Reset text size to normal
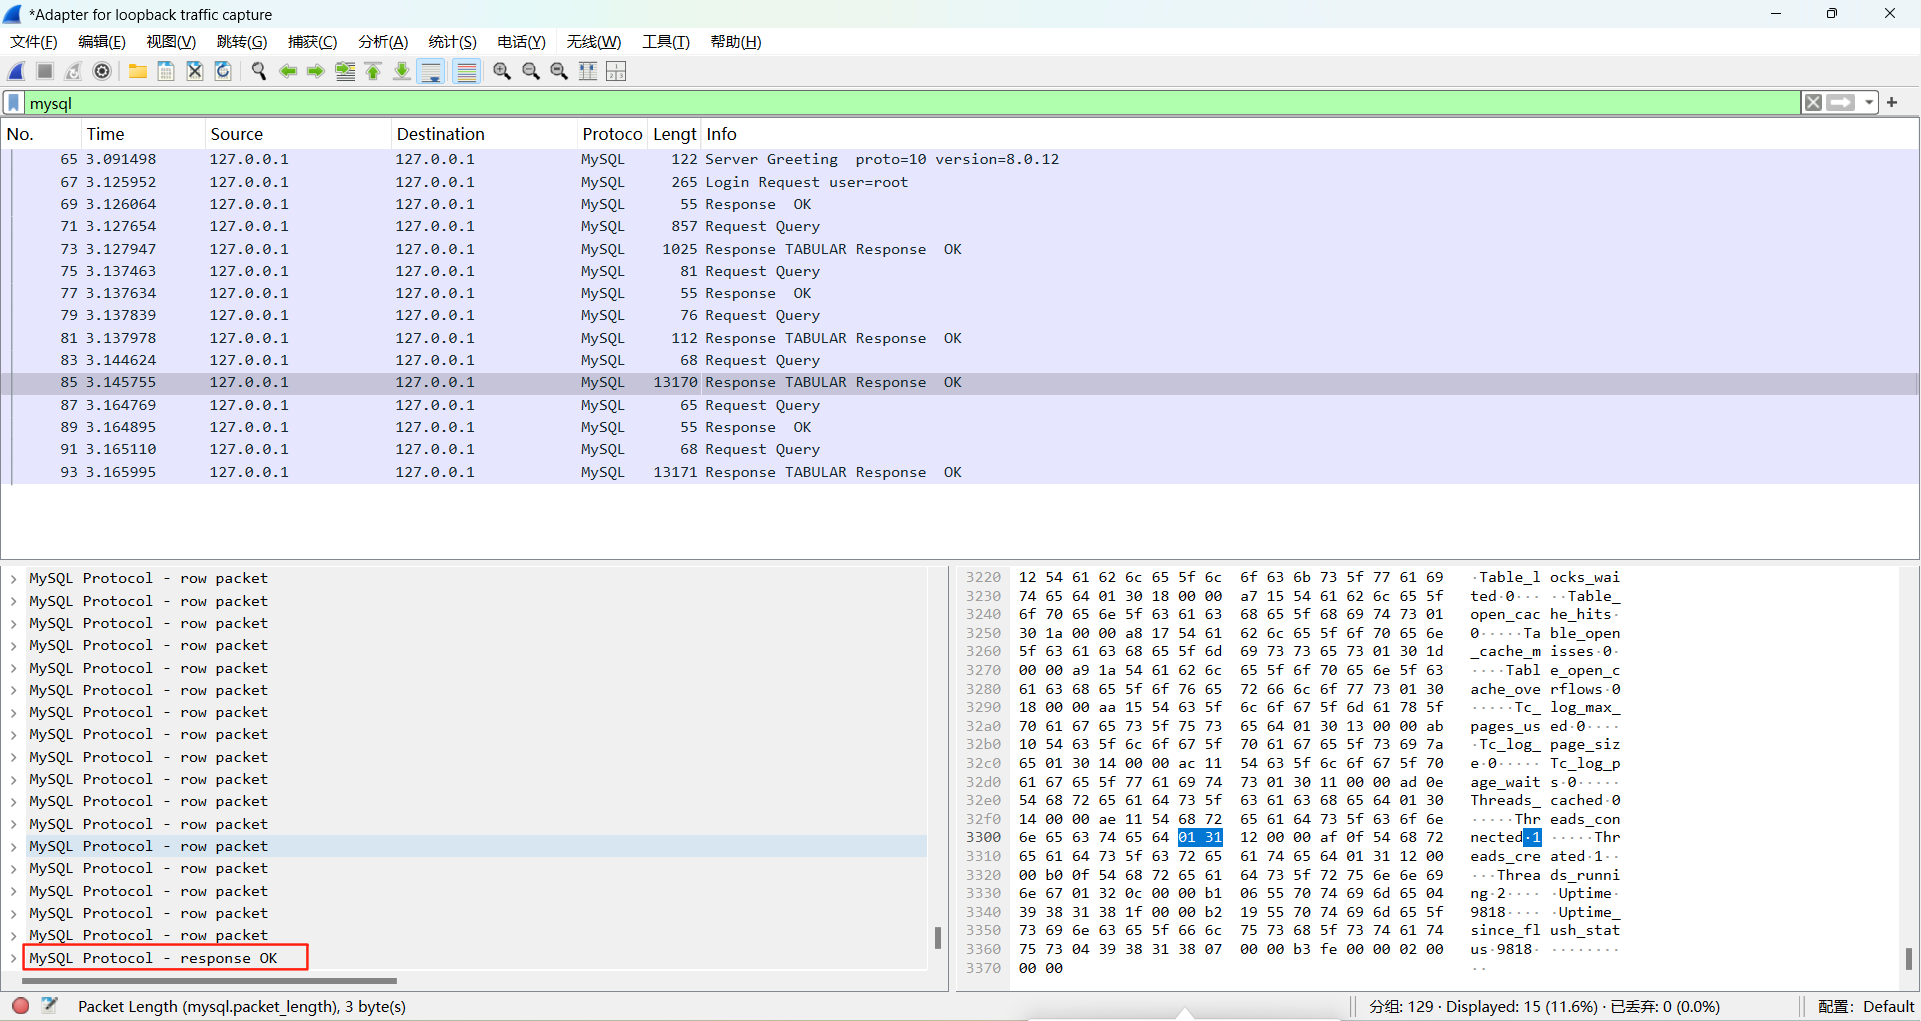 [x=559, y=71]
